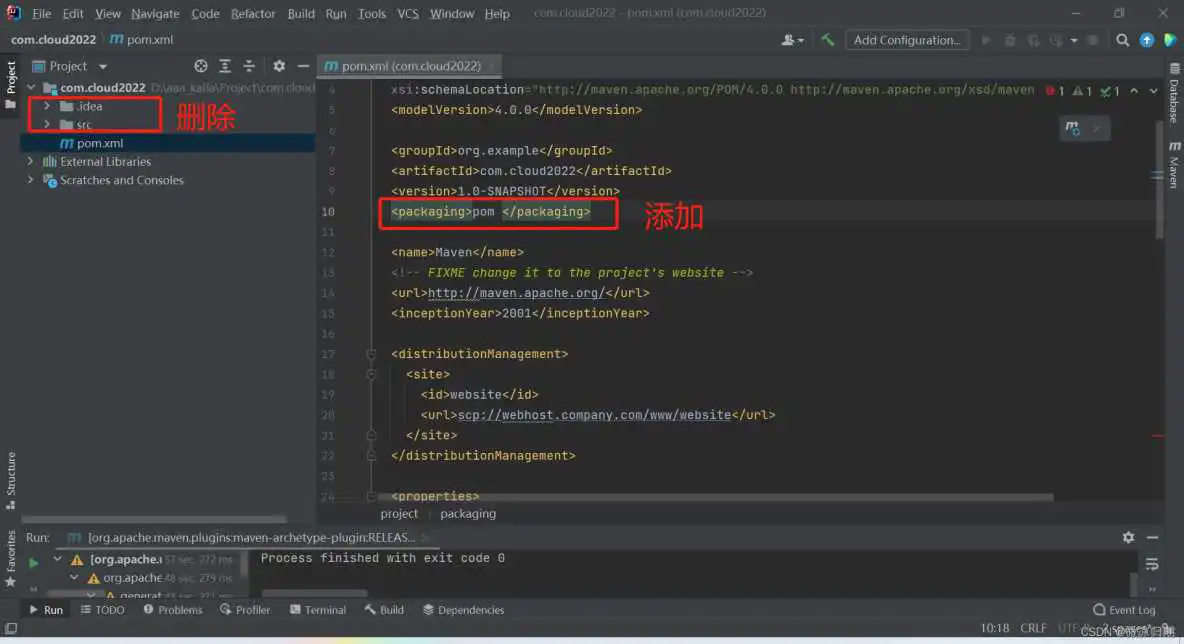Toggle soft-wrap in Run console output
The image size is (1184, 644).
tap(1152, 563)
